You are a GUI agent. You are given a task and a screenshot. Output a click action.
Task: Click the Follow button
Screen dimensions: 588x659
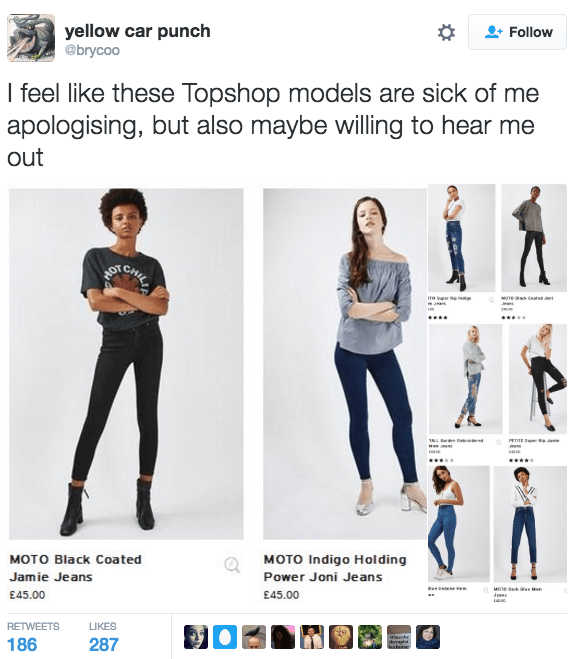coord(517,32)
